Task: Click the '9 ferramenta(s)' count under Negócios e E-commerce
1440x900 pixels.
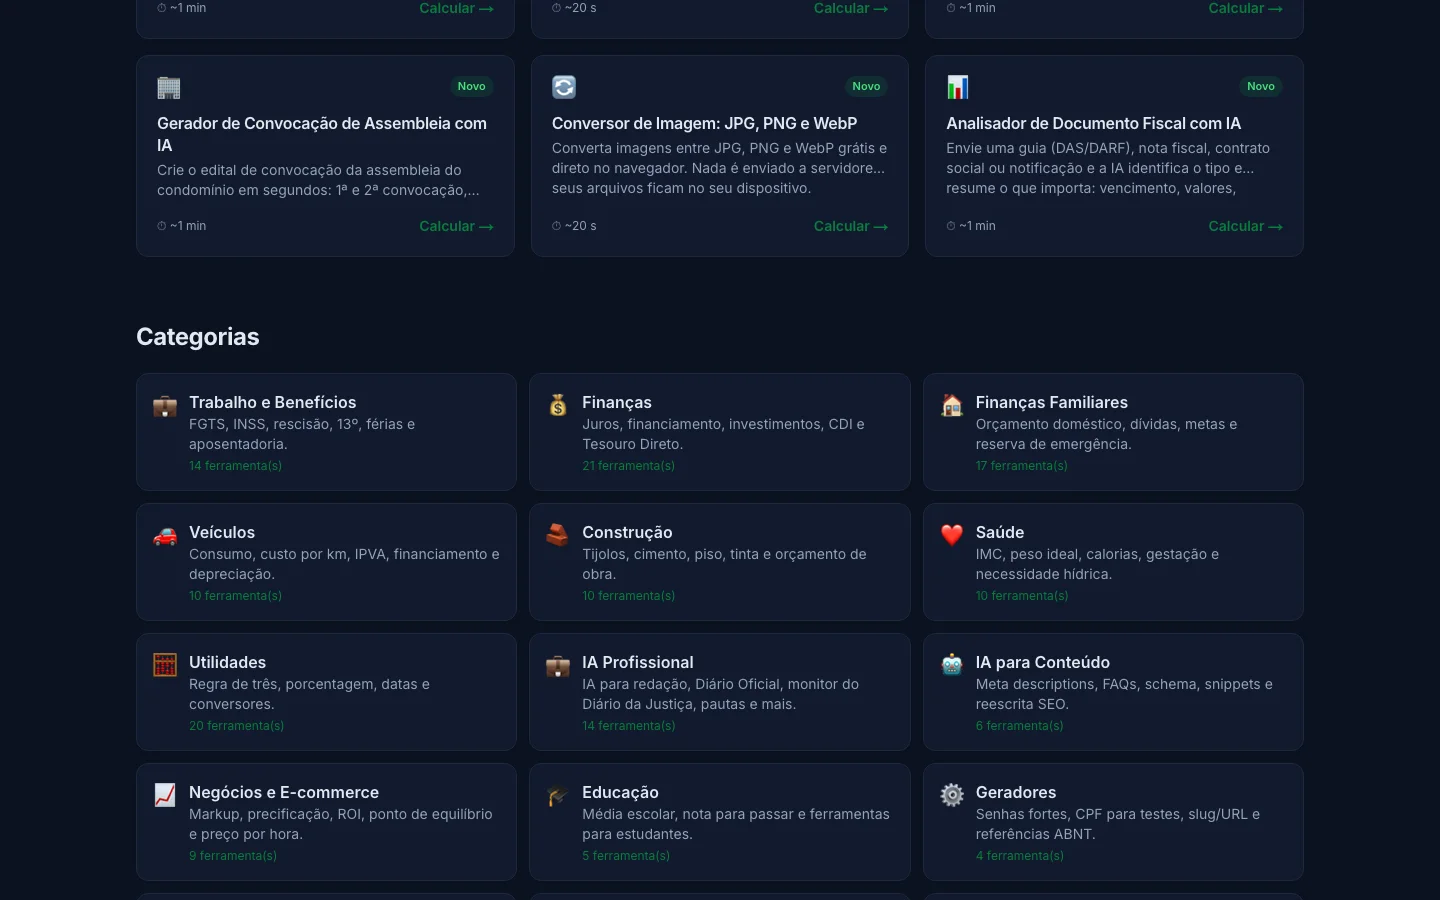Action: pyautogui.click(x=233, y=856)
